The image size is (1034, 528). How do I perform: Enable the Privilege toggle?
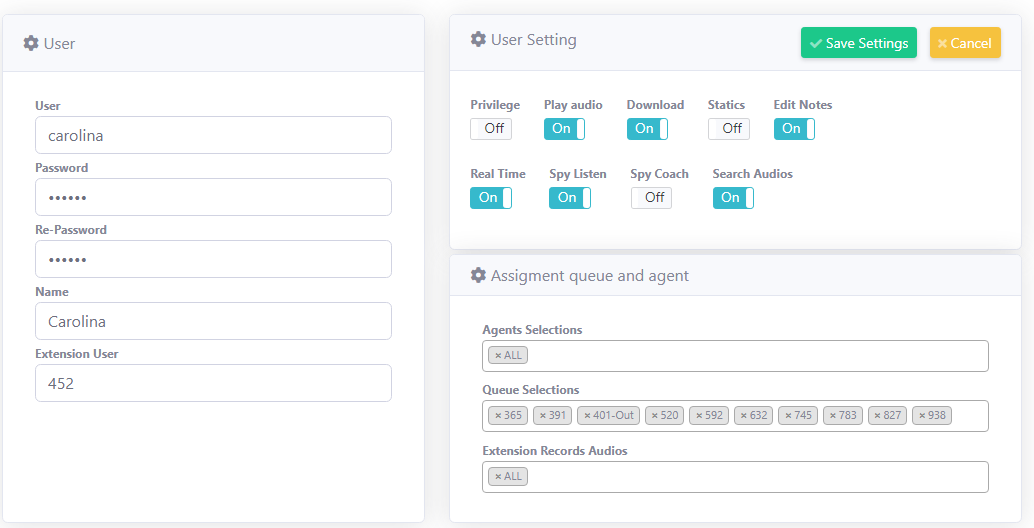[491, 128]
